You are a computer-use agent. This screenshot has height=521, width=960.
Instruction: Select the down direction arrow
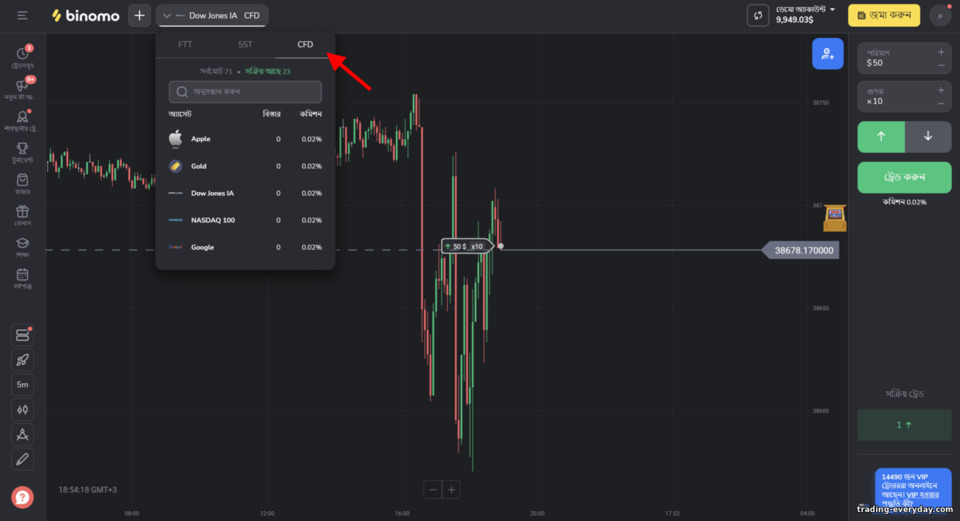(928, 137)
